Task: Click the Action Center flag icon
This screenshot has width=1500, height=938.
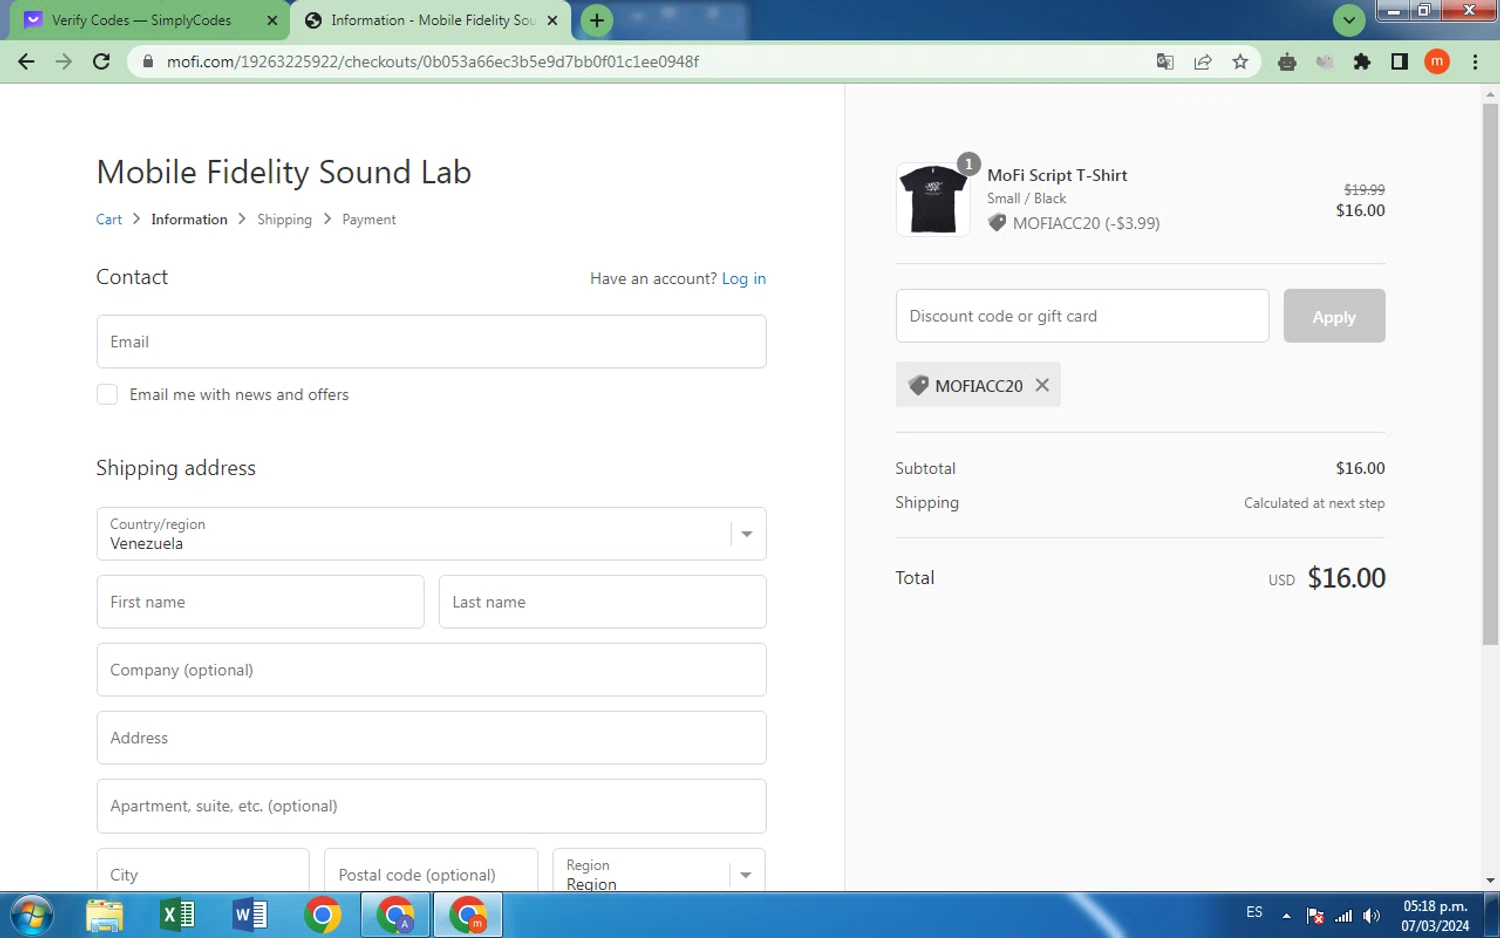Action: point(1315,916)
